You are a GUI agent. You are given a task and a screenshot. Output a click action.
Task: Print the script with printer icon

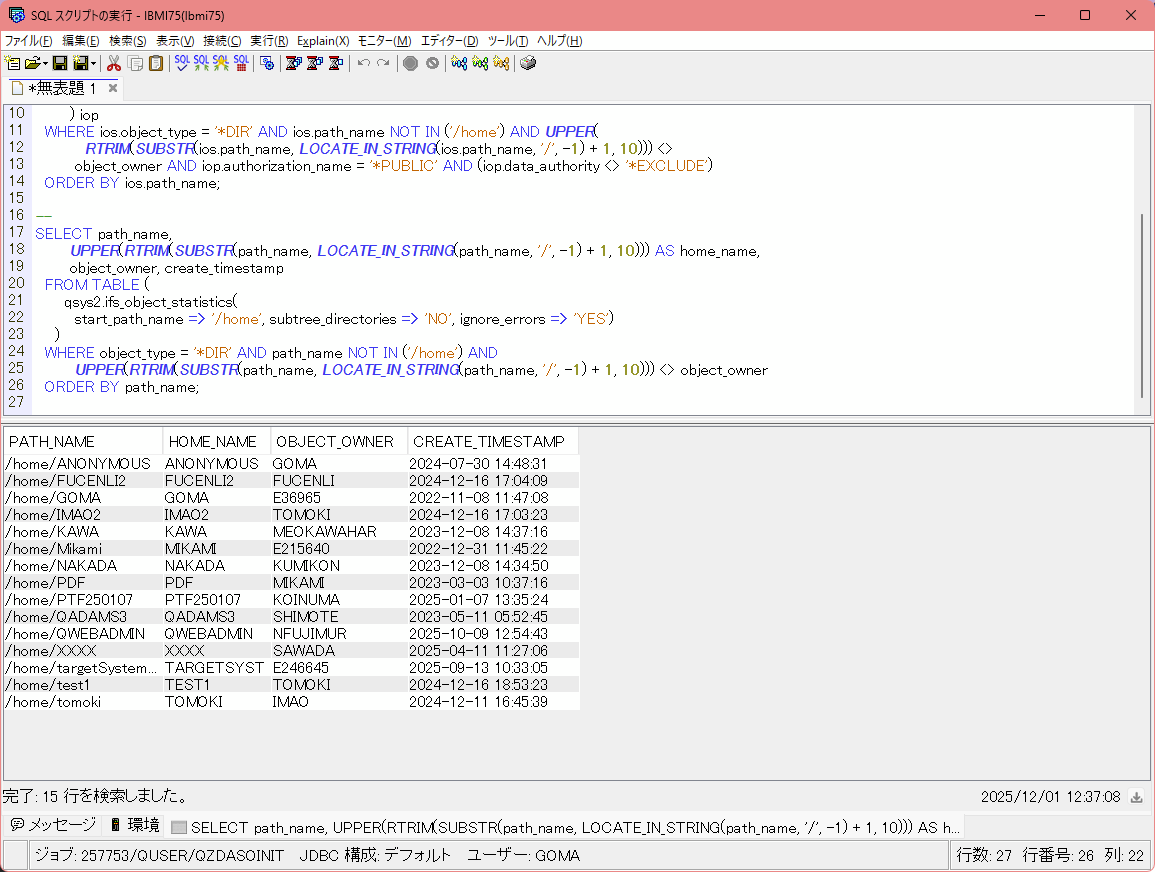point(527,63)
